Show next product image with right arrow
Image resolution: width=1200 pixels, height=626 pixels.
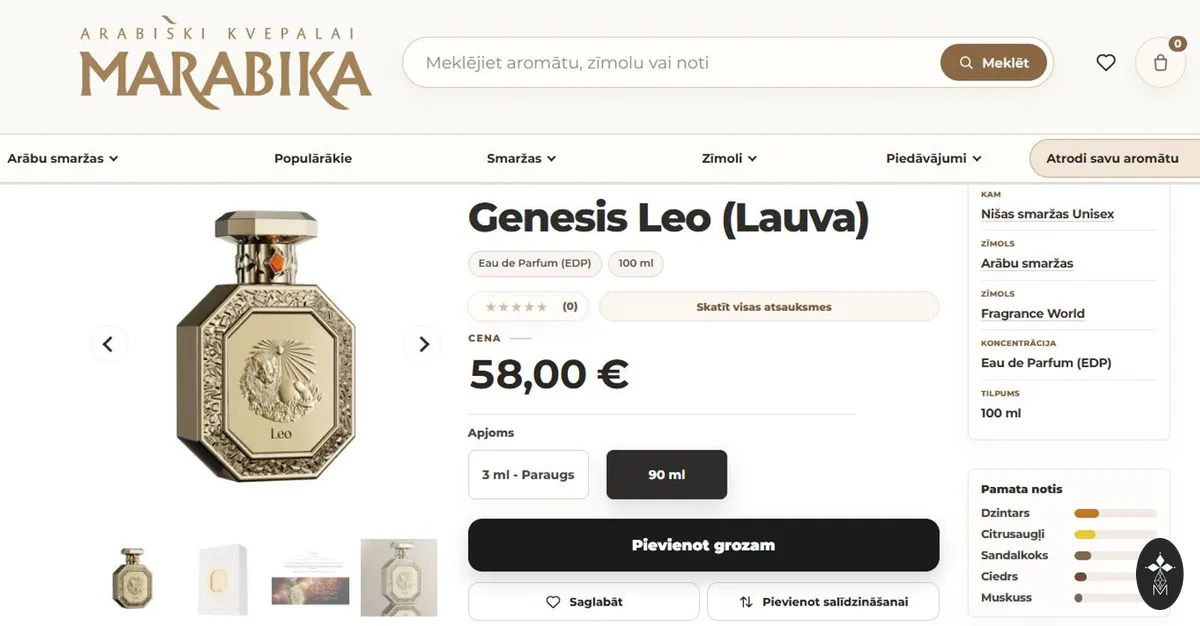423,344
